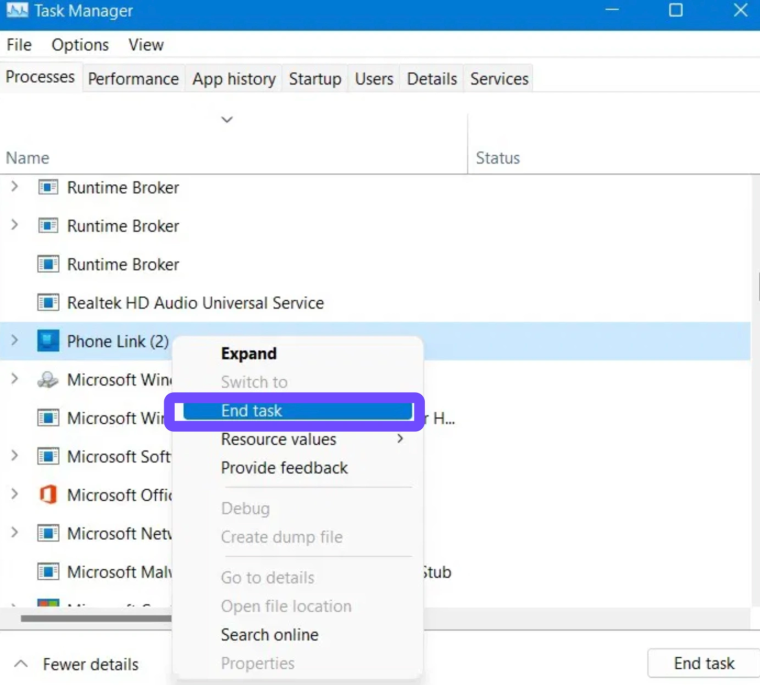The height and width of the screenshot is (685, 760).
Task: Click the Microsoft Network process icon
Action: pos(48,533)
